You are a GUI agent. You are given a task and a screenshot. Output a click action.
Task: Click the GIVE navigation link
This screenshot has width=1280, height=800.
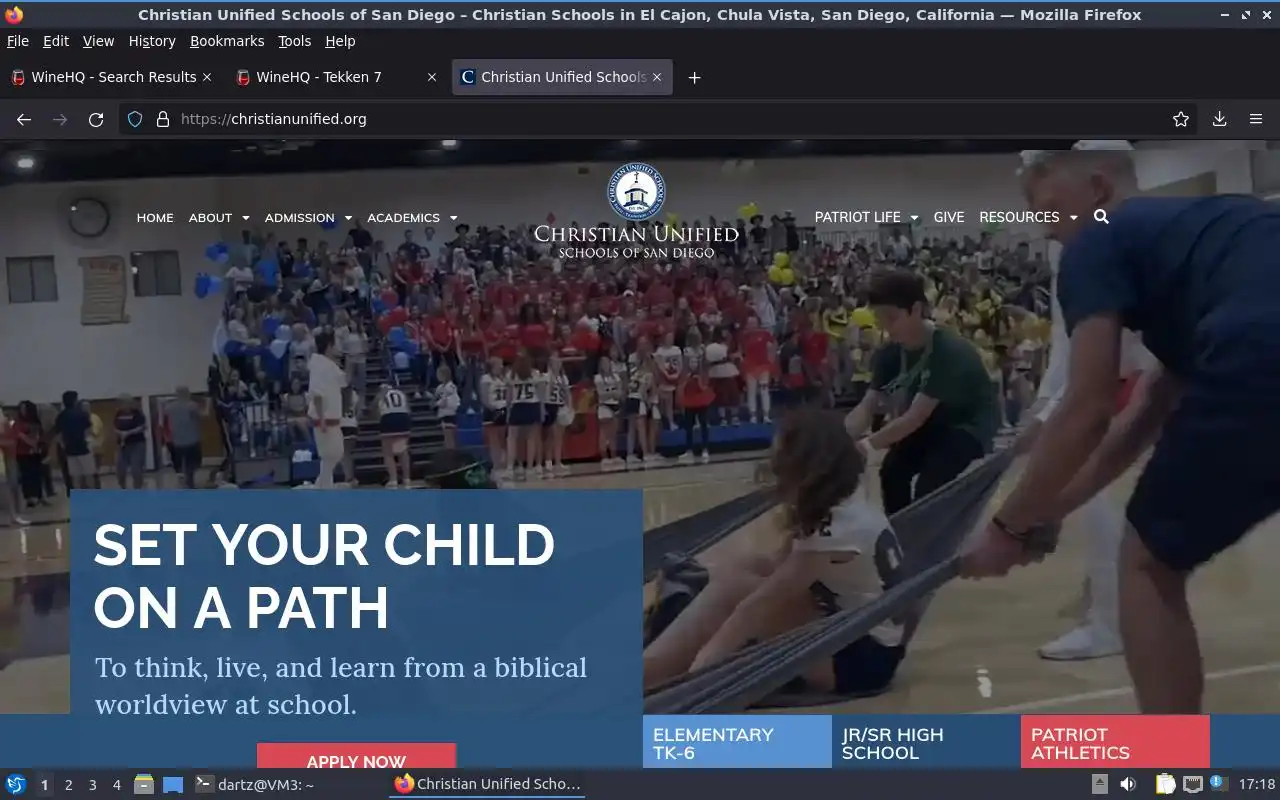click(949, 217)
